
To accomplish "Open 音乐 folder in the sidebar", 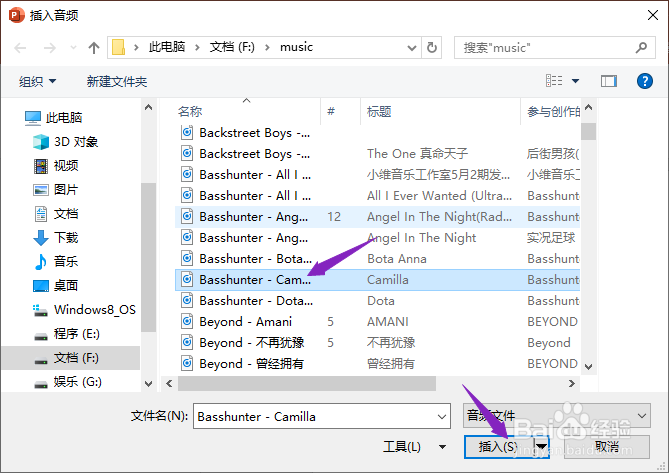I will (x=56, y=261).
